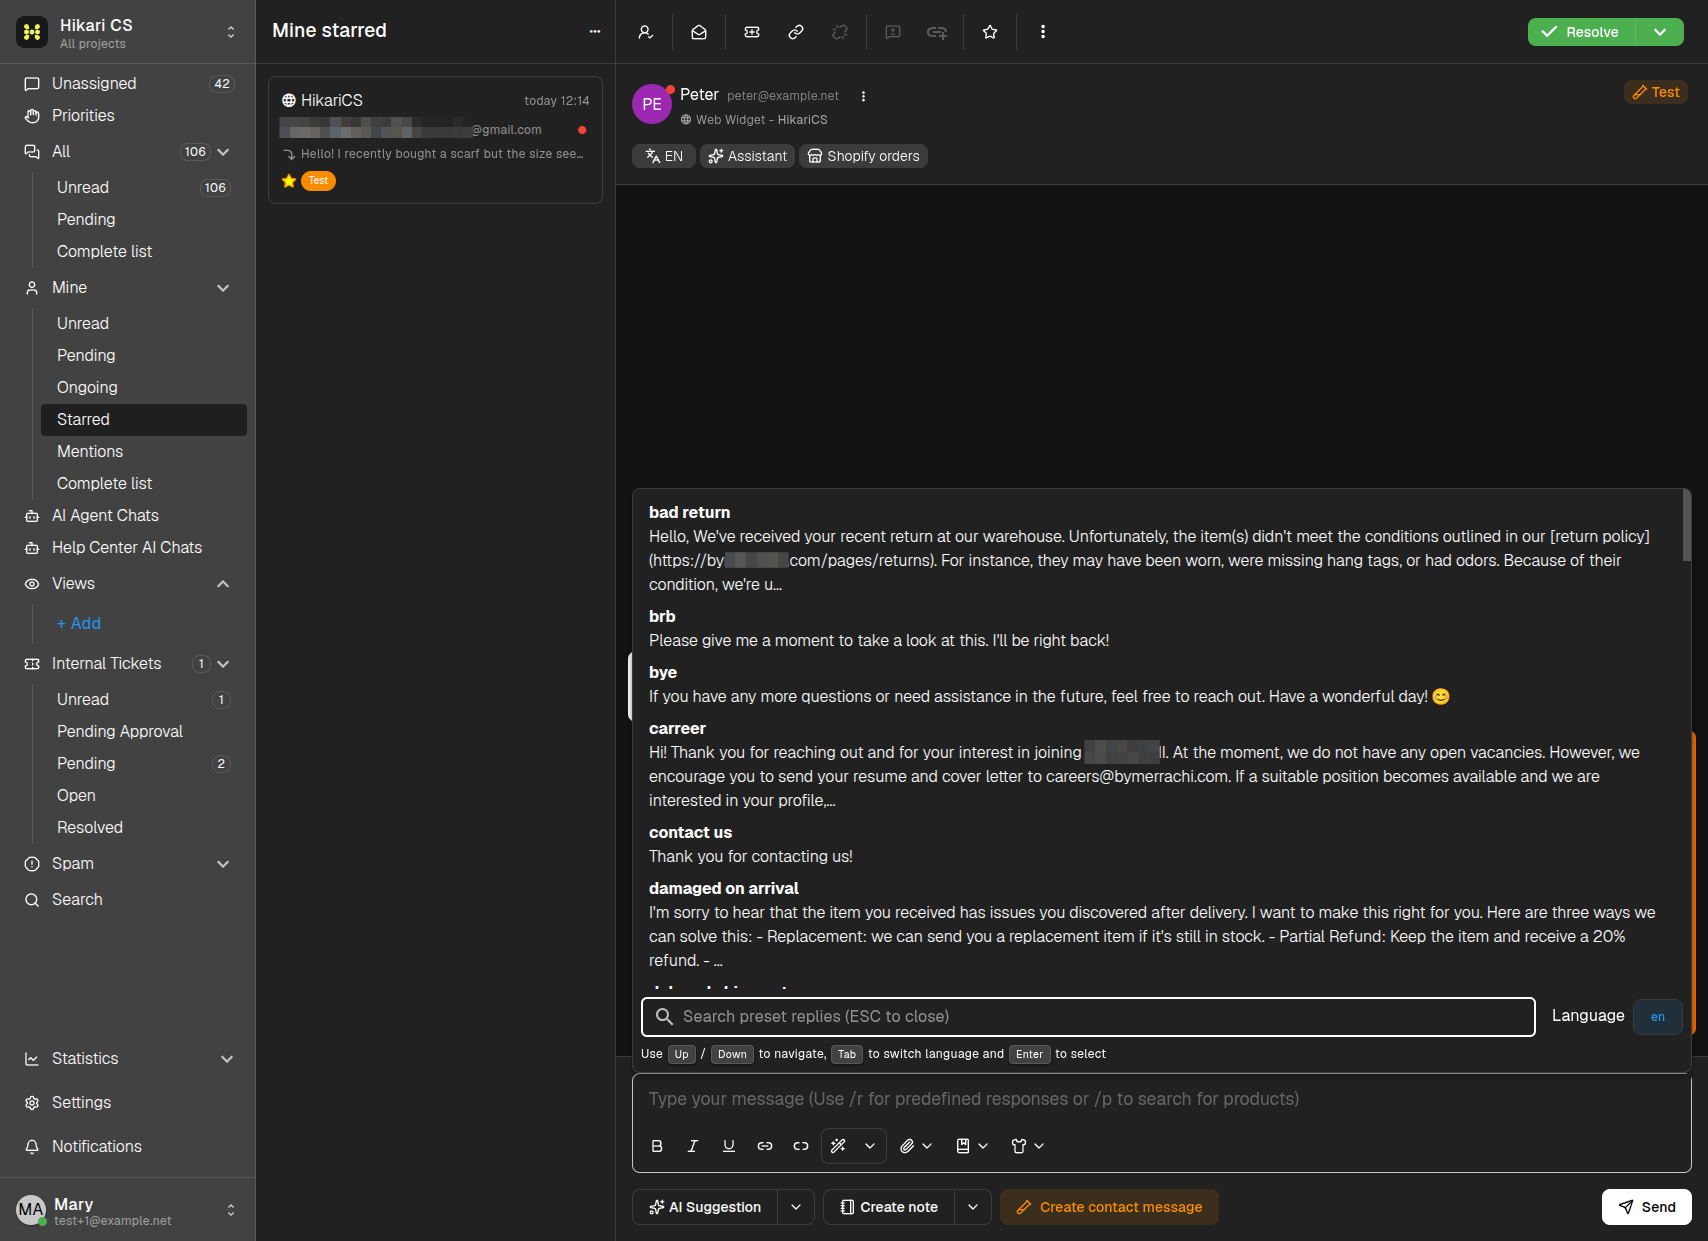Select the carreer preset reply
Image resolution: width=1708 pixels, height=1241 pixels.
[1159, 764]
